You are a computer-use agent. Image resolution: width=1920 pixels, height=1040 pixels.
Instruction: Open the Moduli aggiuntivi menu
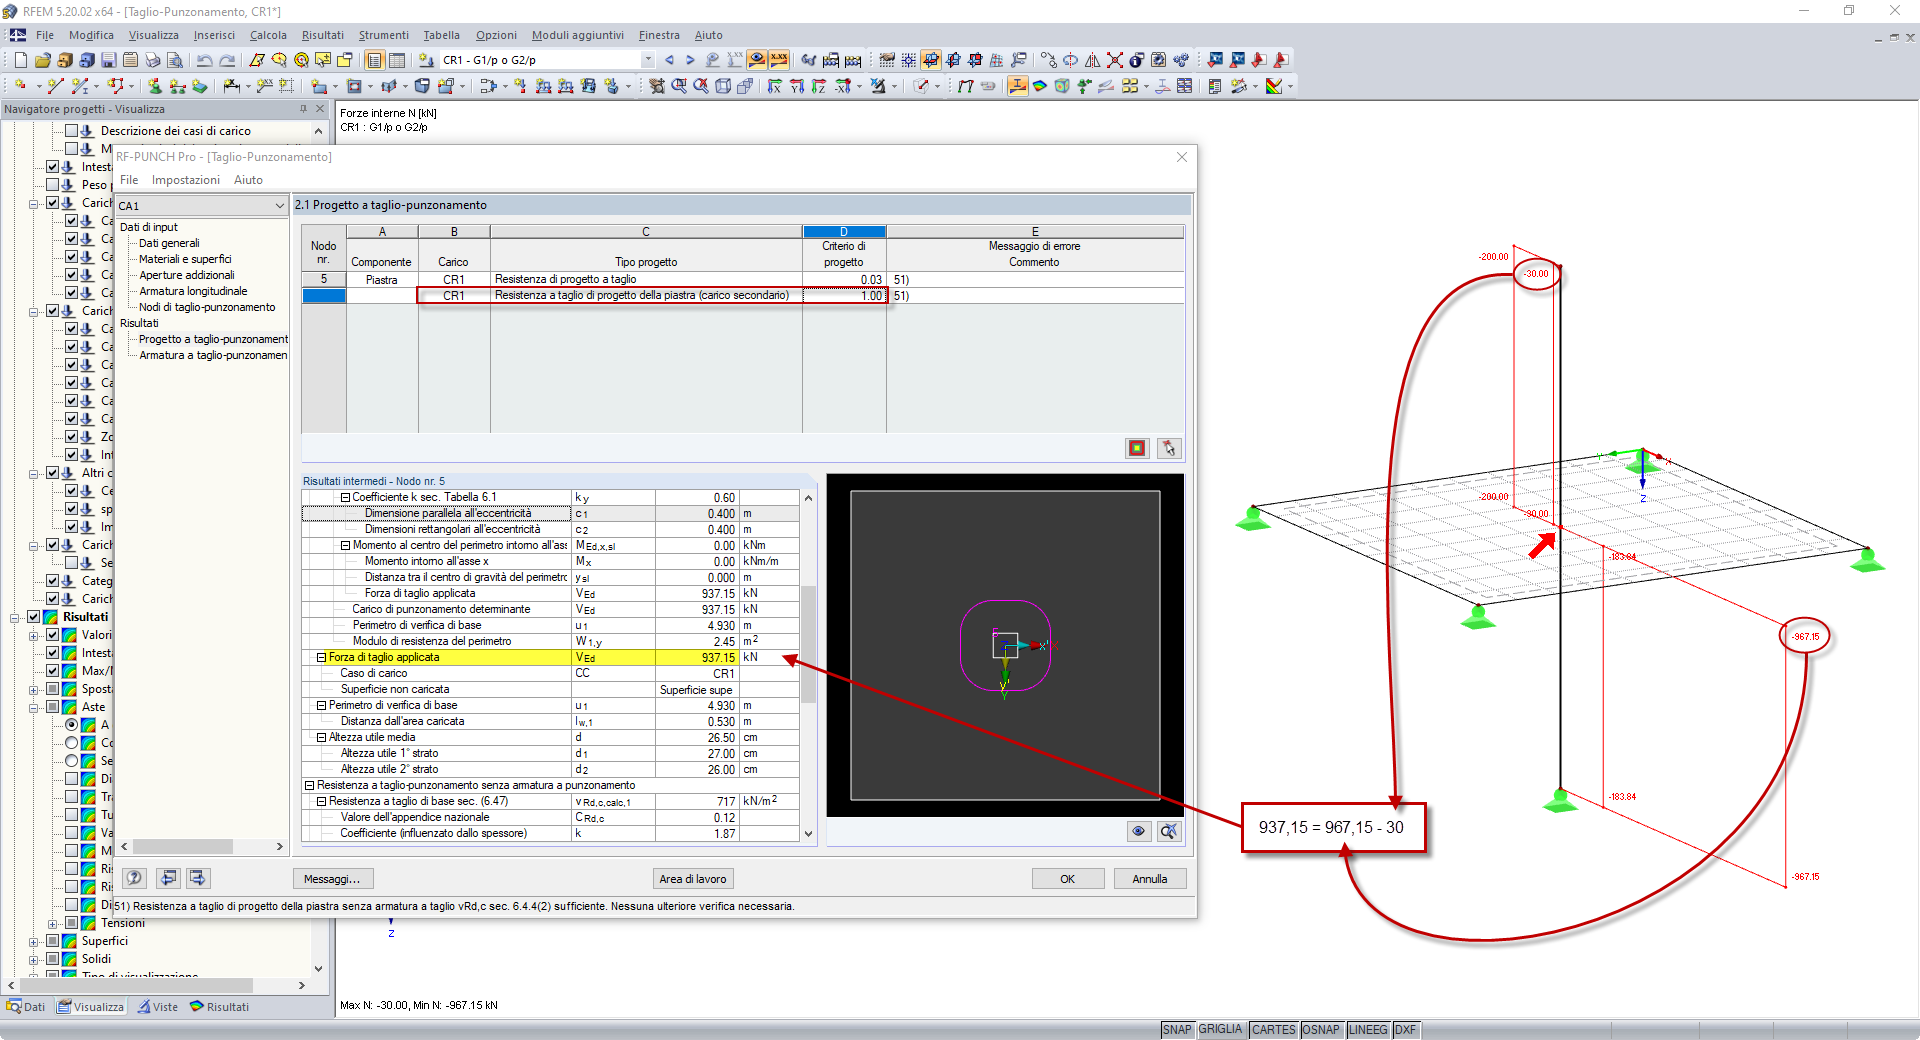(577, 35)
